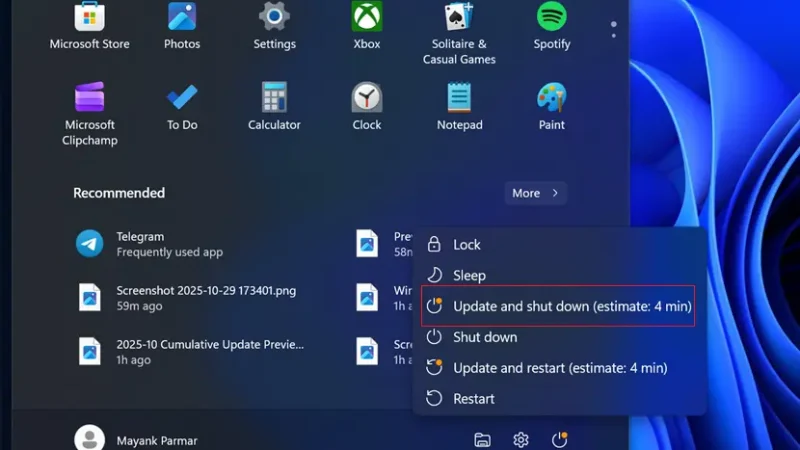This screenshot has height=450, width=800.
Task: Open Solitaire & Casual Games
Action: coord(459,33)
